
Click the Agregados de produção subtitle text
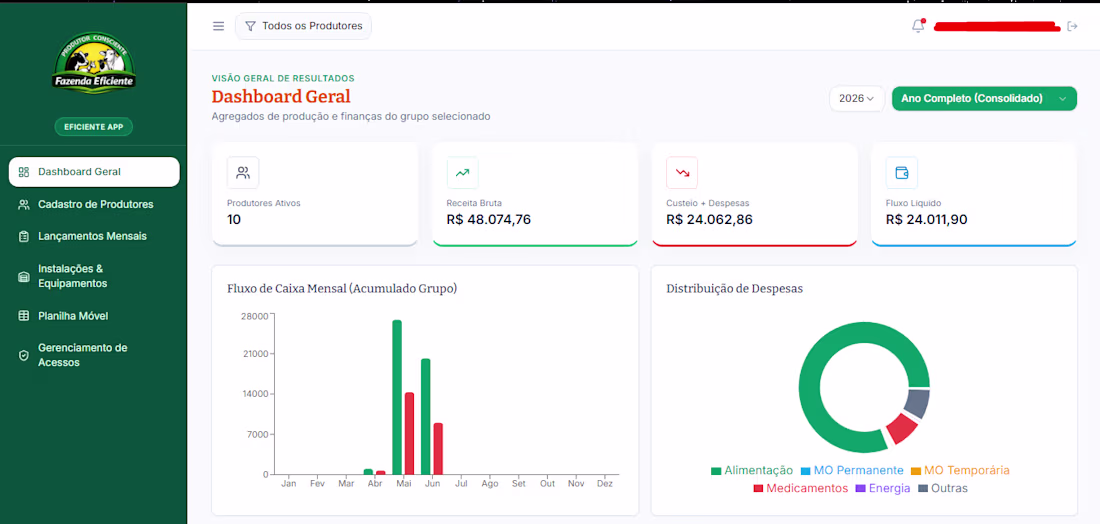coord(351,116)
